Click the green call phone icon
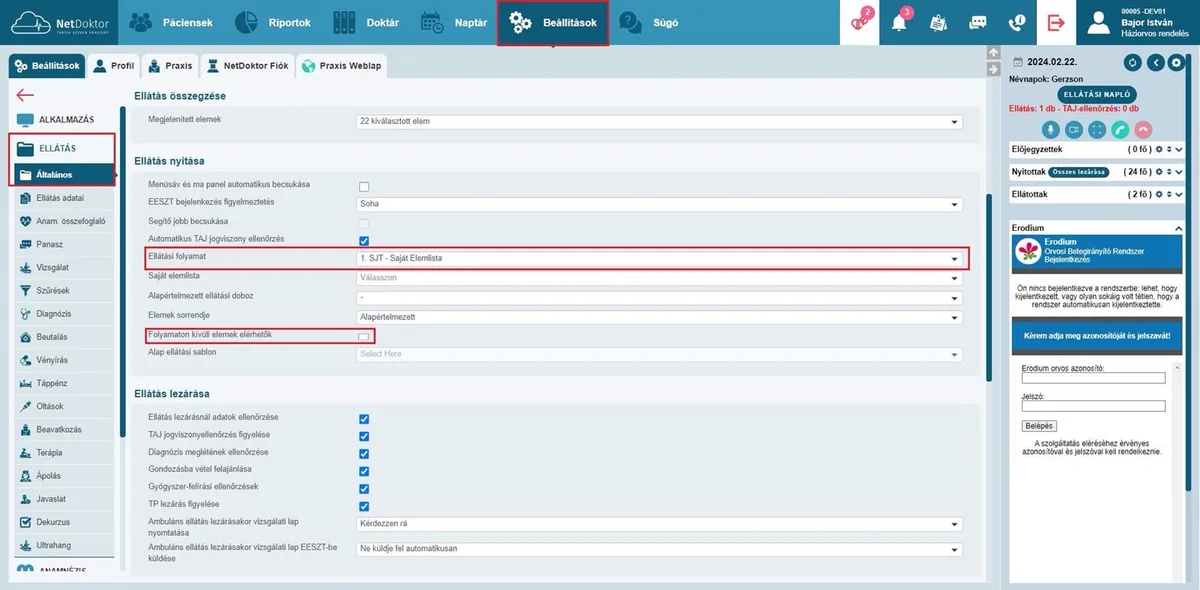 [x=1120, y=129]
